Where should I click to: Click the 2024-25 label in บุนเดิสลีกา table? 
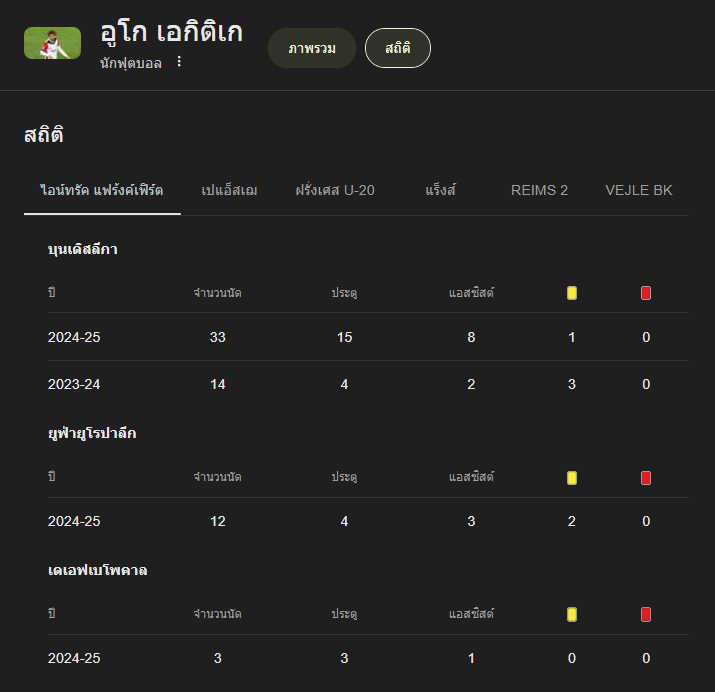[x=74, y=337]
